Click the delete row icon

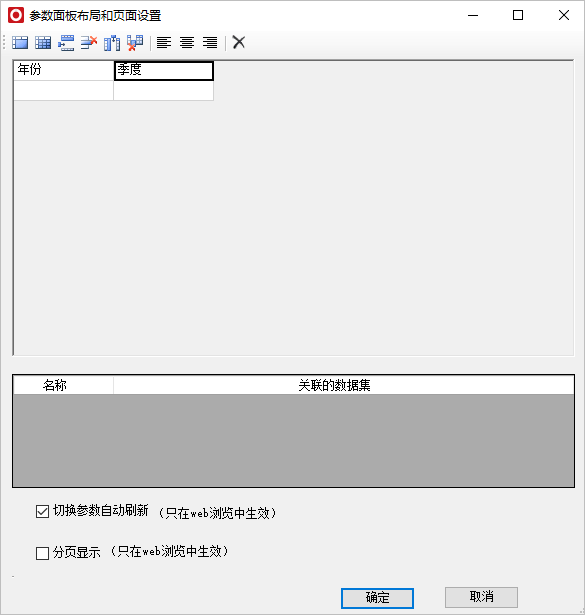pos(89,42)
